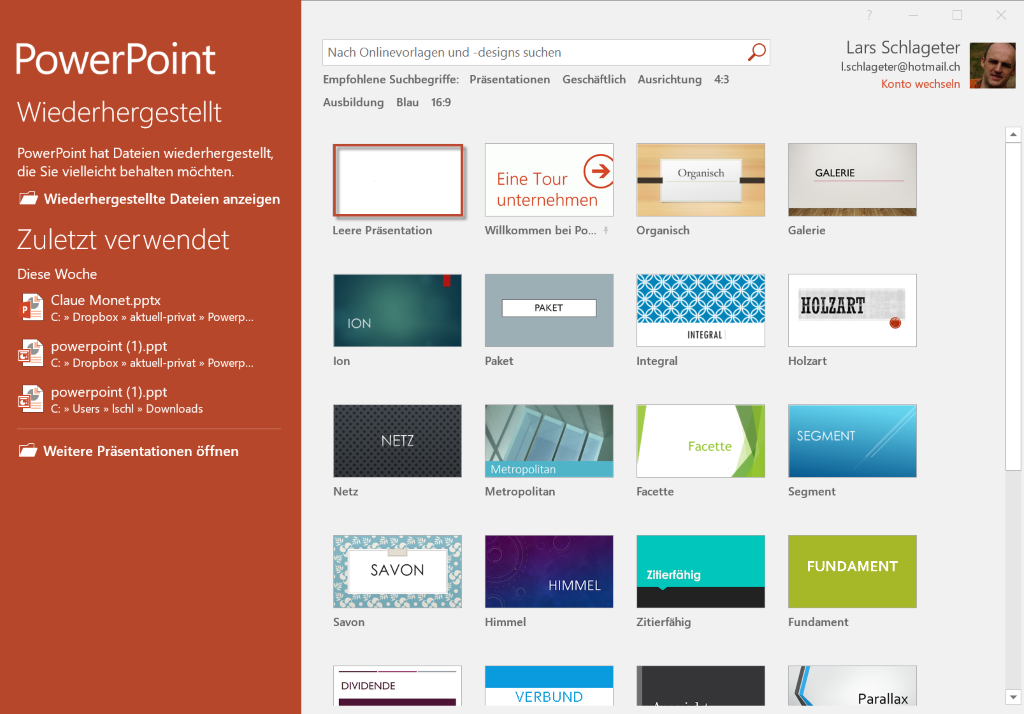Click the folder icon beside Weitere Präsentationen öffnen
This screenshot has height=714, width=1024.
[27, 451]
